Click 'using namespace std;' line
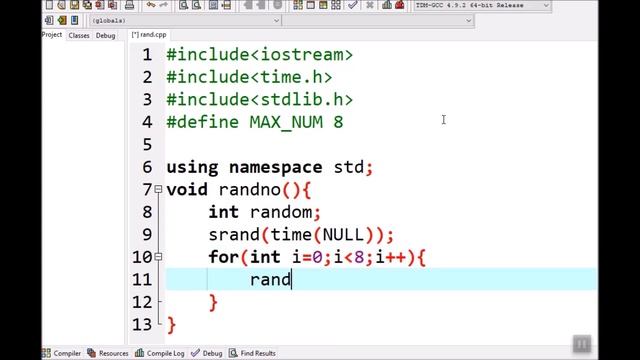640x360 pixels. pos(269,167)
